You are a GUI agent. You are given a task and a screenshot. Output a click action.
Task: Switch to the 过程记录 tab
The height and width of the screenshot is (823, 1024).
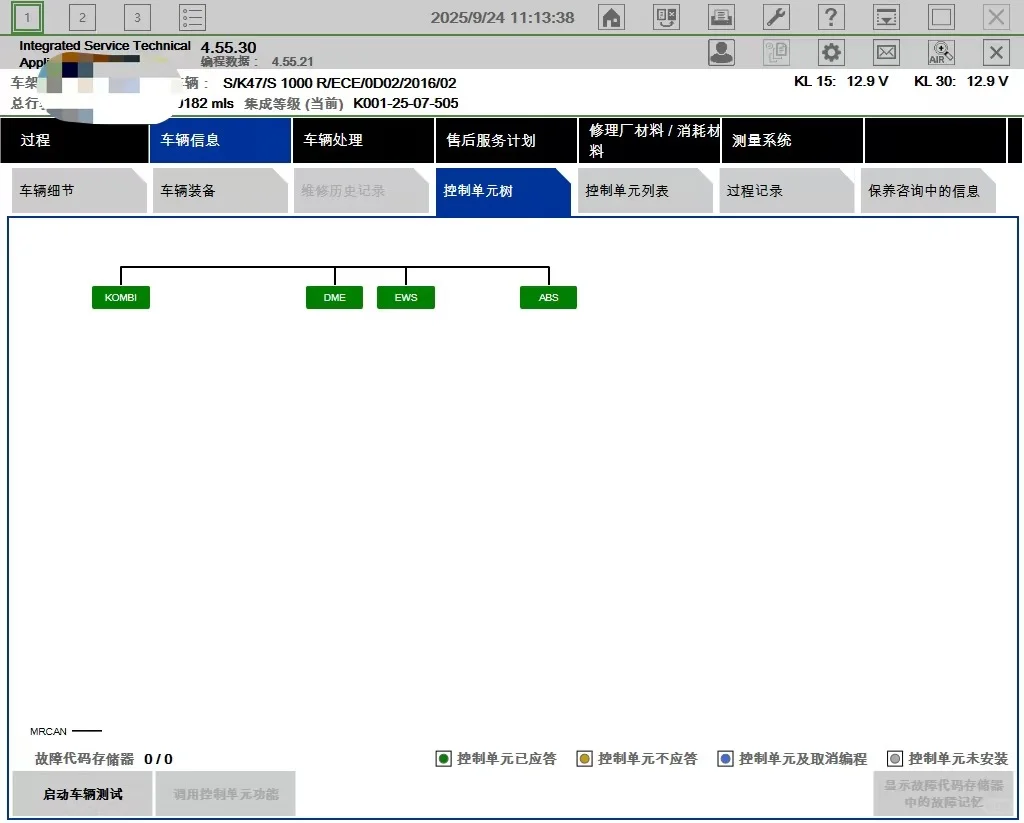[786, 191]
